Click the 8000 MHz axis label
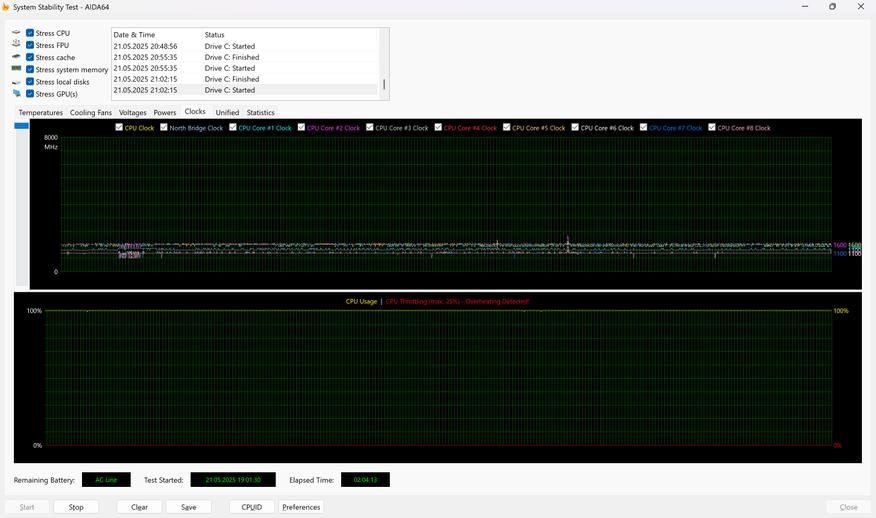Image resolution: width=876 pixels, height=518 pixels. tap(51, 142)
